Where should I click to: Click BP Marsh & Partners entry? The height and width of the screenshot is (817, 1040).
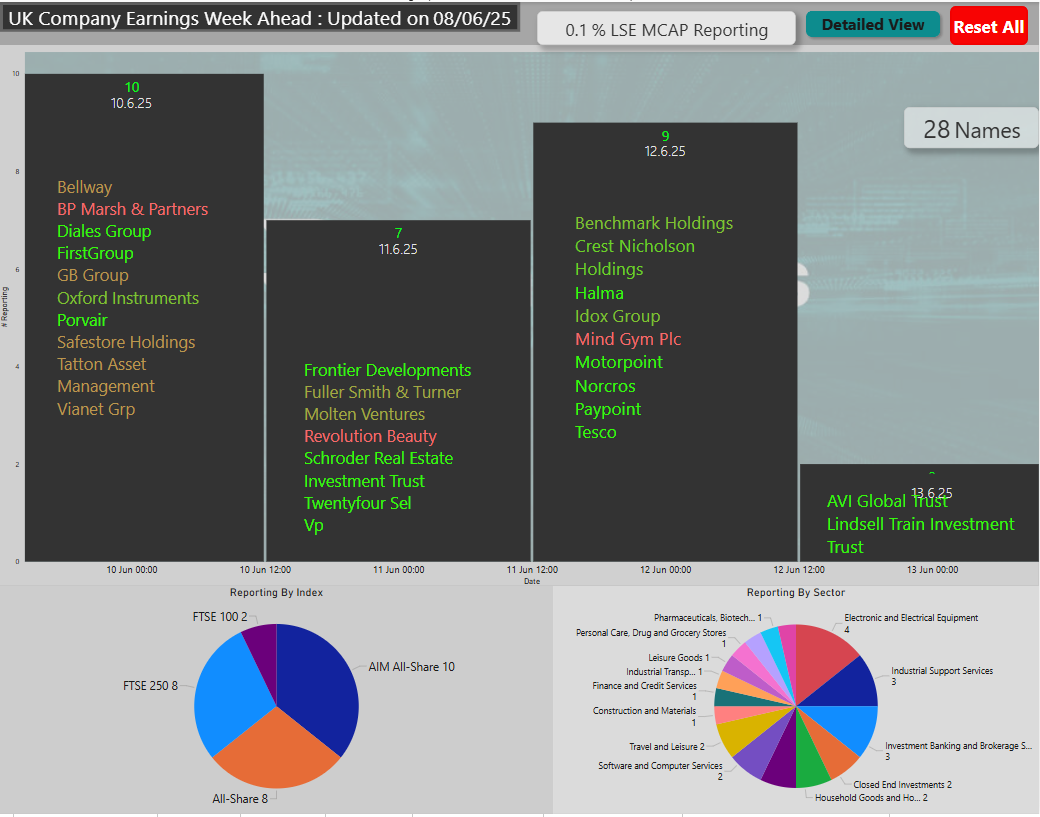coord(132,209)
